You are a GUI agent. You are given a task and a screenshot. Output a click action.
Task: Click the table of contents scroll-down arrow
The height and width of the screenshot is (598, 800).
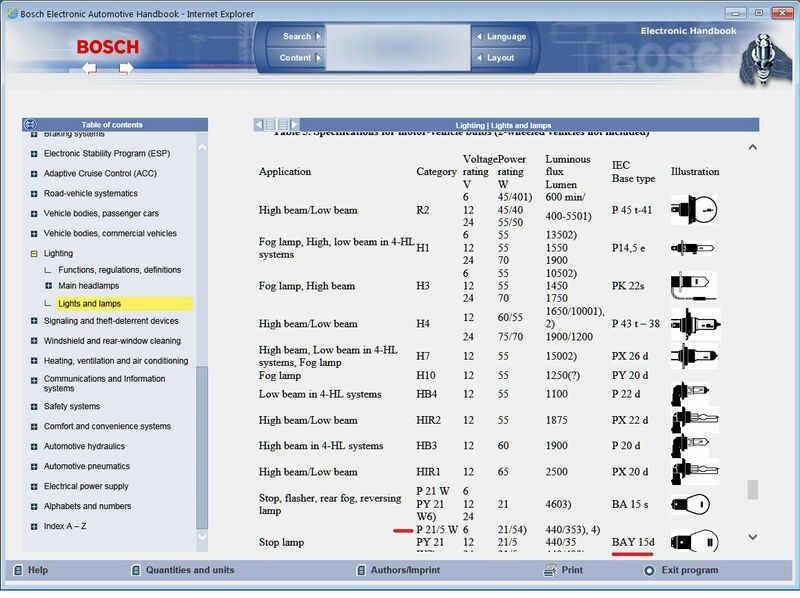202,537
